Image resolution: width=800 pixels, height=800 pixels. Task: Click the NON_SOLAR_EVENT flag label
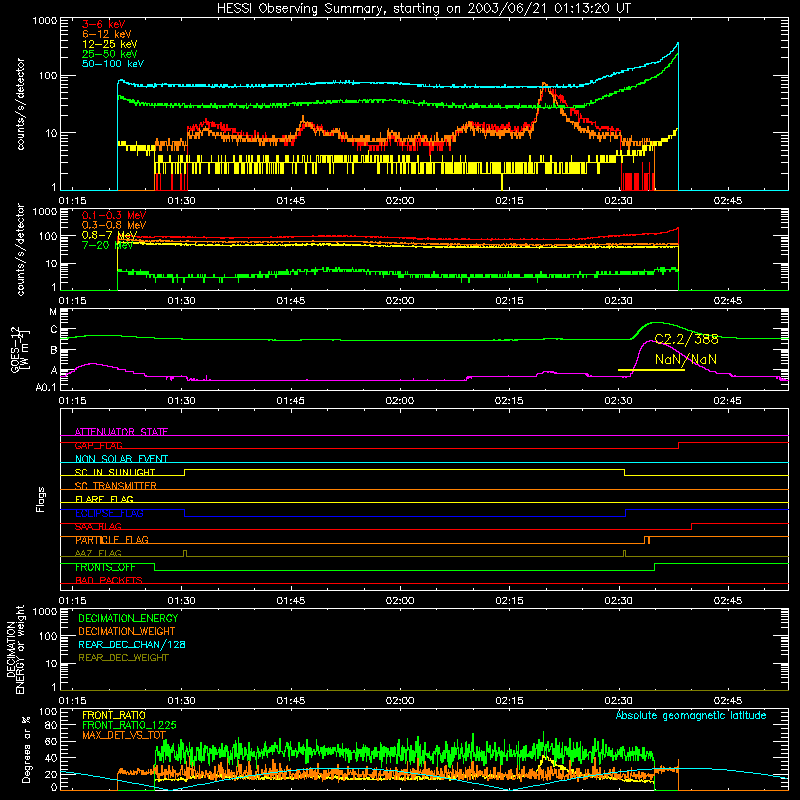121,459
